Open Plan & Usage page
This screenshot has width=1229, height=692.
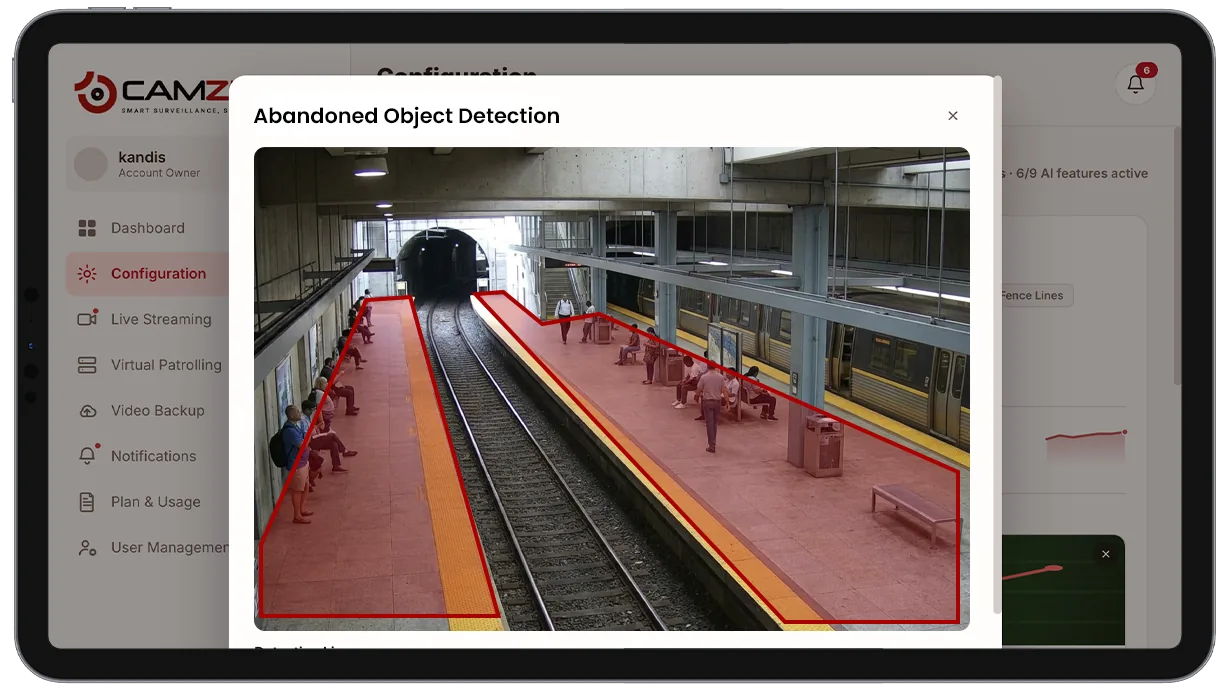click(x=148, y=502)
